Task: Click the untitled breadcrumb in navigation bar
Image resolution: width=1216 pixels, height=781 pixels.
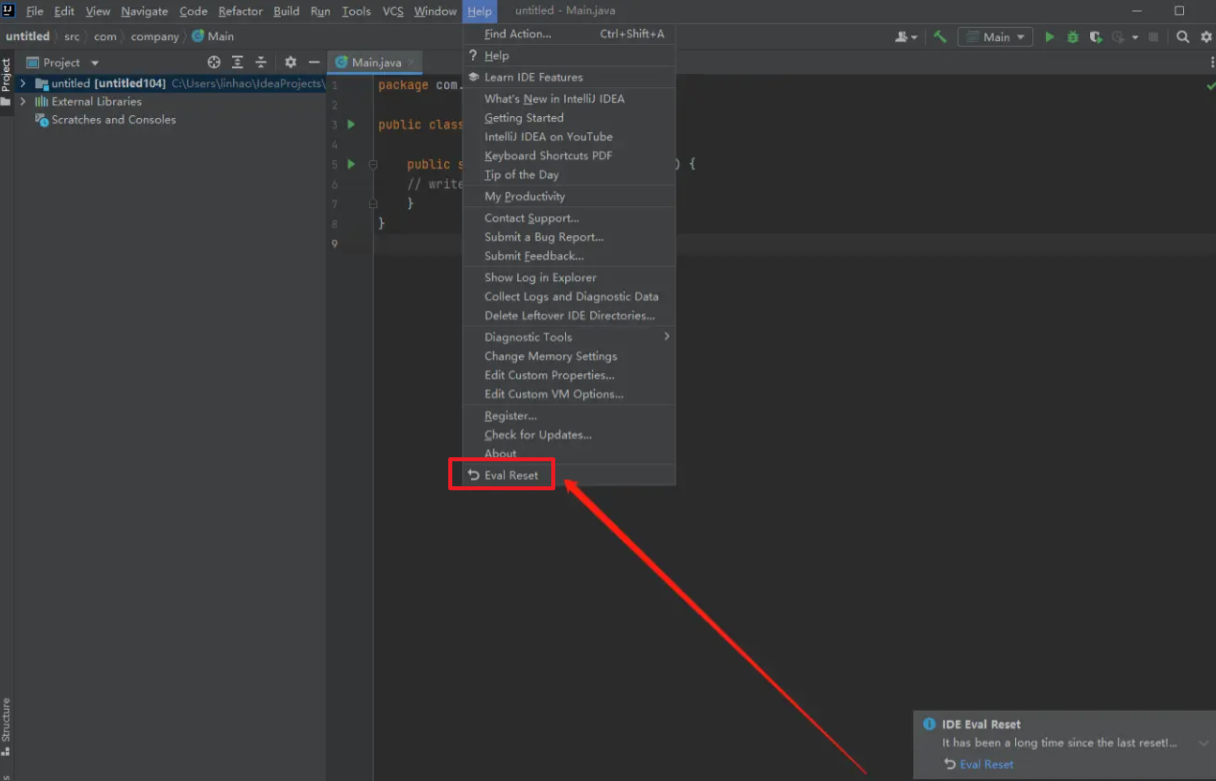Action: (x=28, y=37)
